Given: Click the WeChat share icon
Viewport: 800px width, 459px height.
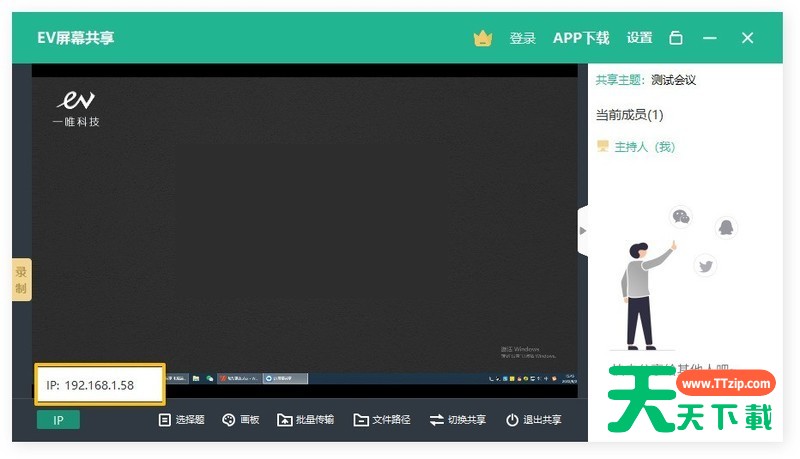Looking at the screenshot, I should point(681,216).
